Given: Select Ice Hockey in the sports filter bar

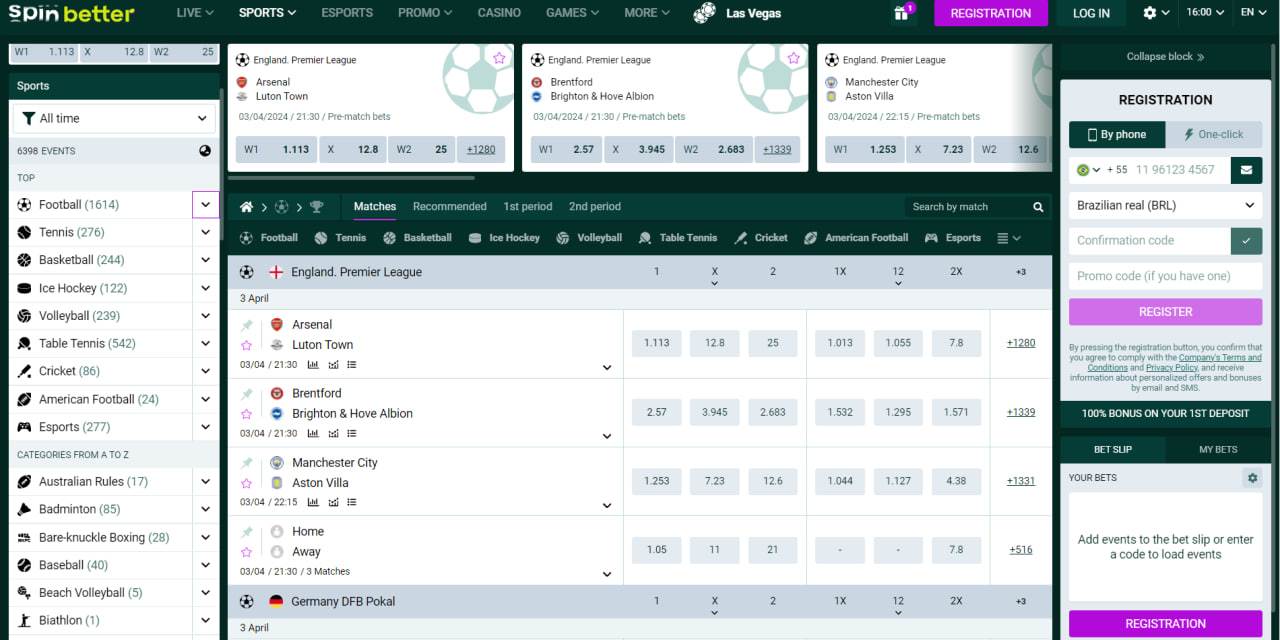Looking at the screenshot, I should point(504,238).
